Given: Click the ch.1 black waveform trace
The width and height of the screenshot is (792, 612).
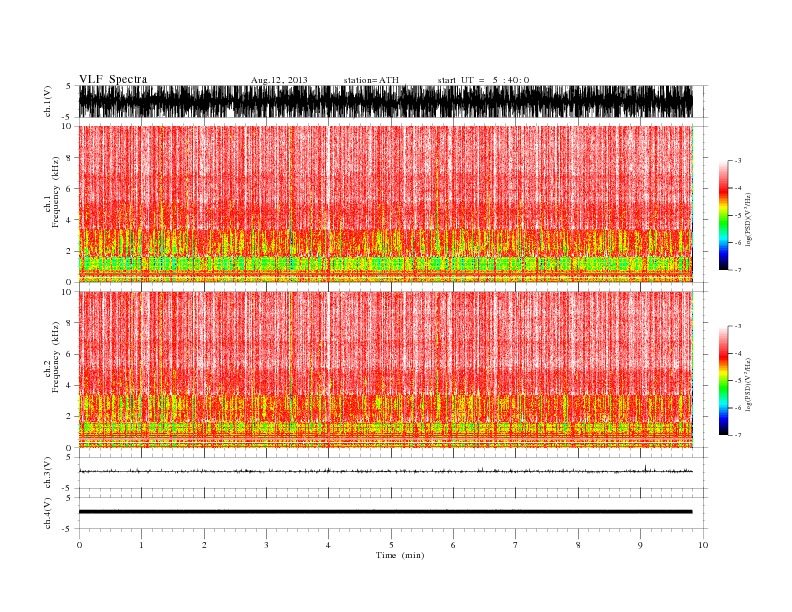Looking at the screenshot, I should (386, 101).
